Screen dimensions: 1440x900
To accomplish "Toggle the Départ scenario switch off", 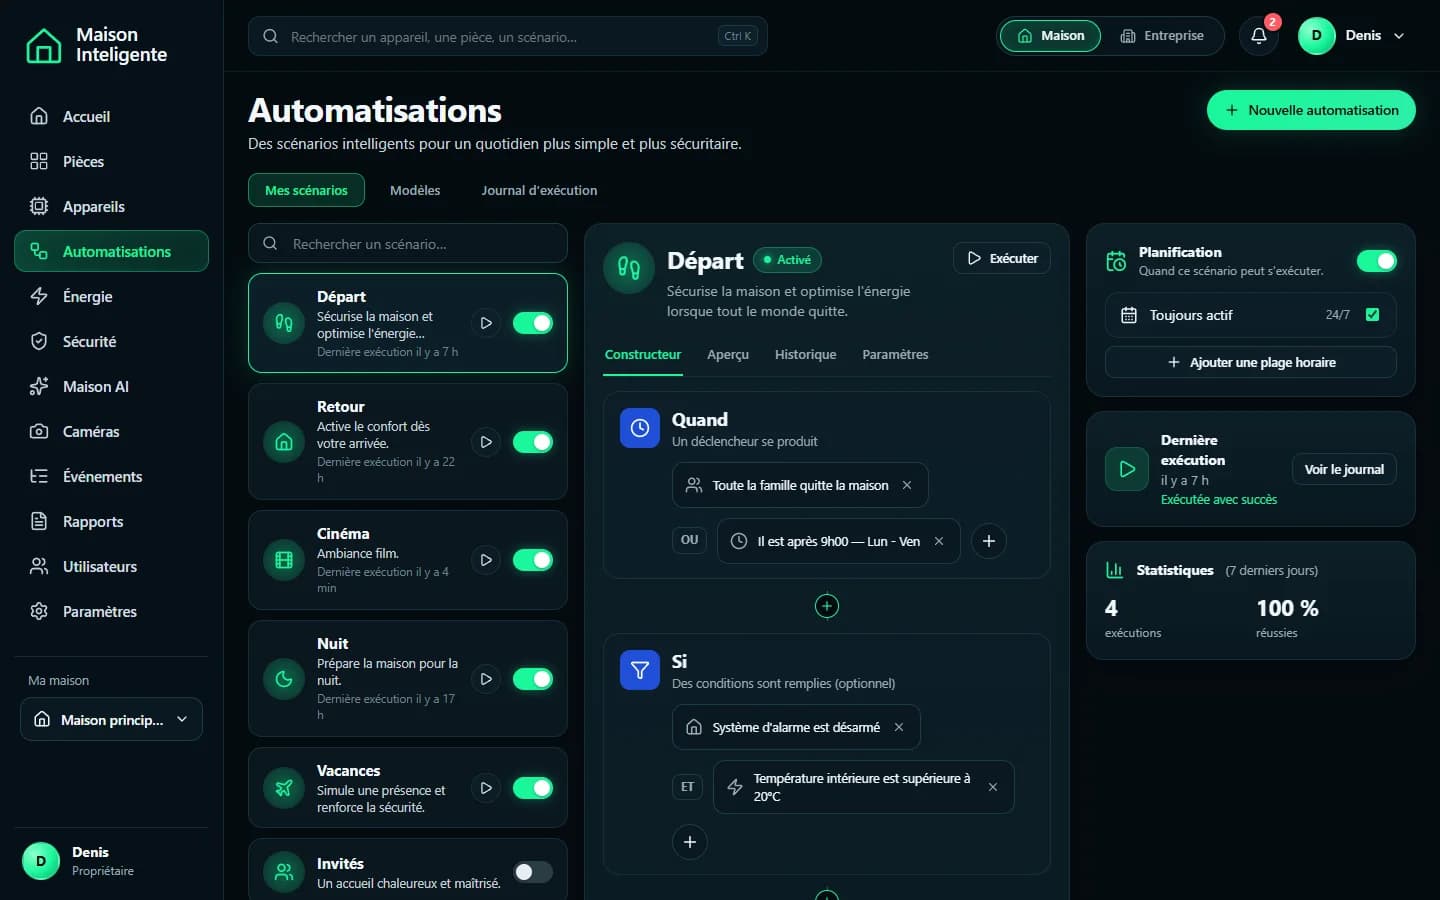I will [533, 323].
